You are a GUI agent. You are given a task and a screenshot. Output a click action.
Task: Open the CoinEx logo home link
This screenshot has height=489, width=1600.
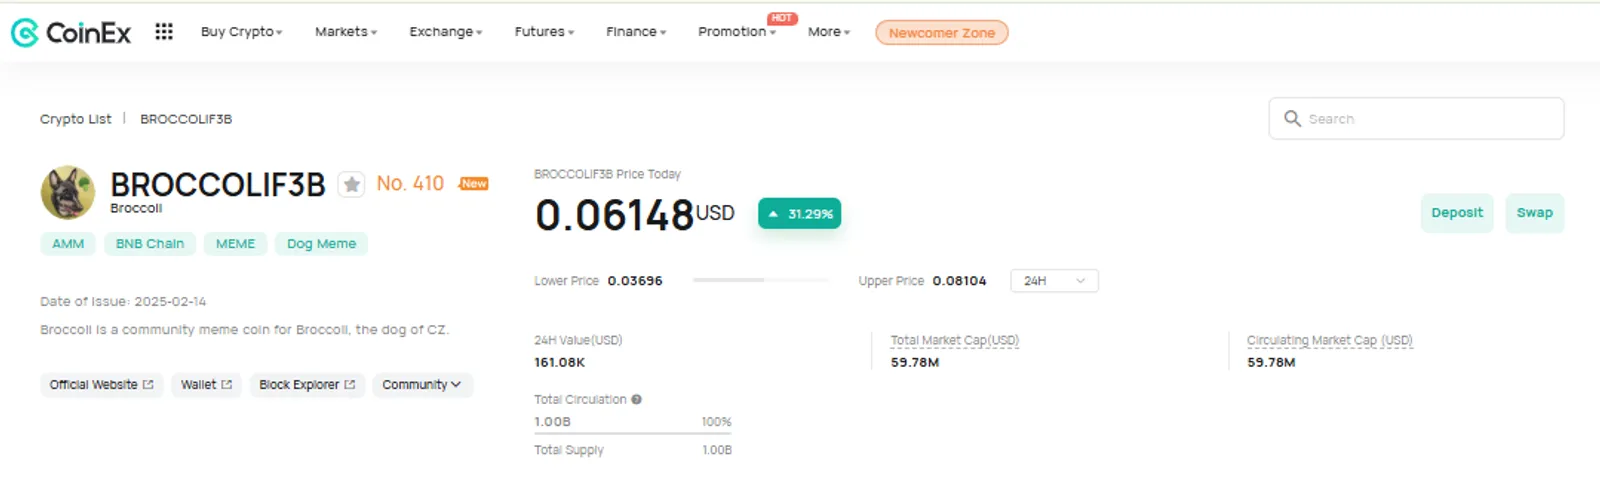click(71, 33)
